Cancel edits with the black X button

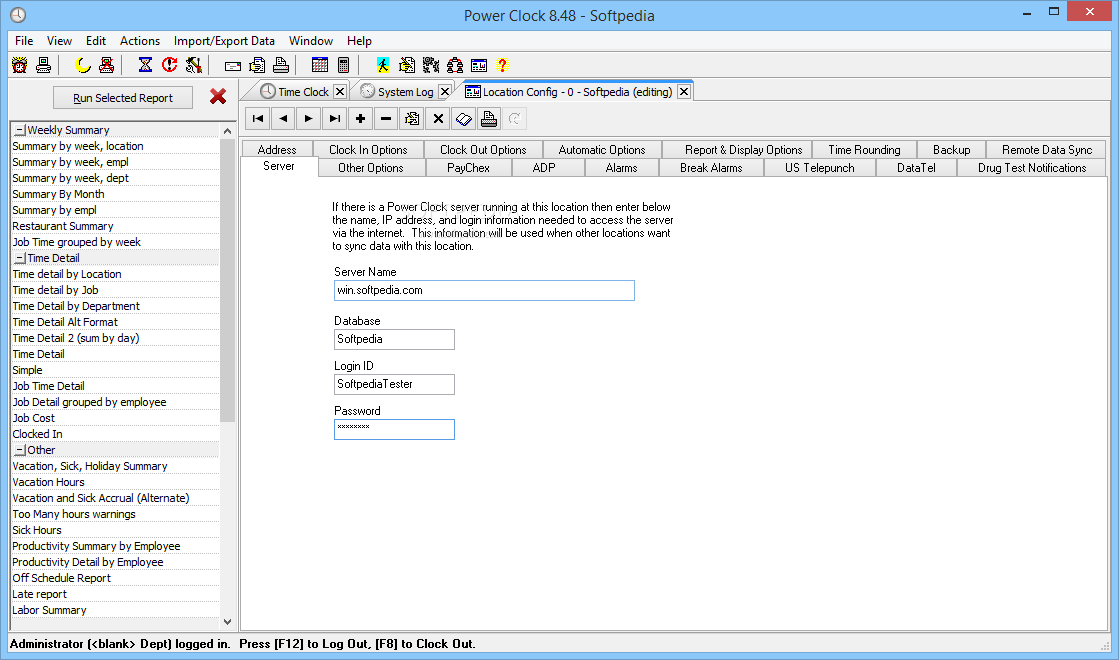click(438, 118)
